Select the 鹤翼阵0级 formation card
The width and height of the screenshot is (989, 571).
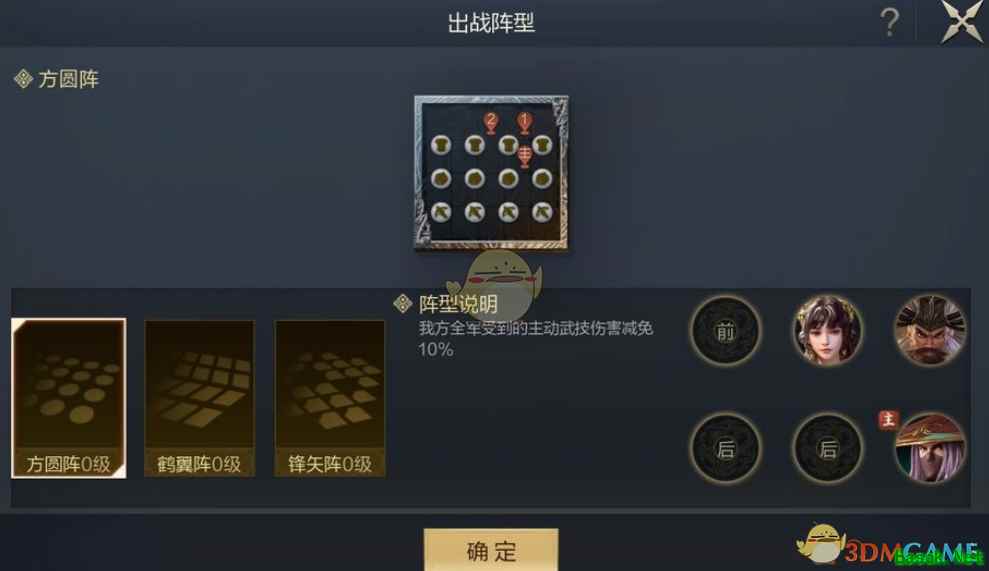point(199,398)
